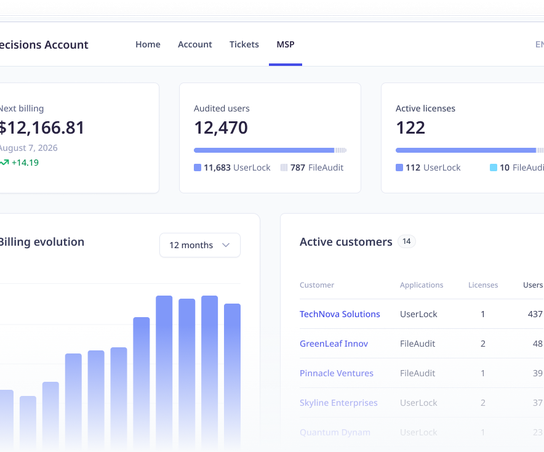Click the 437 users value for TechNova Solutions
The width and height of the screenshot is (544, 452).
pos(535,314)
